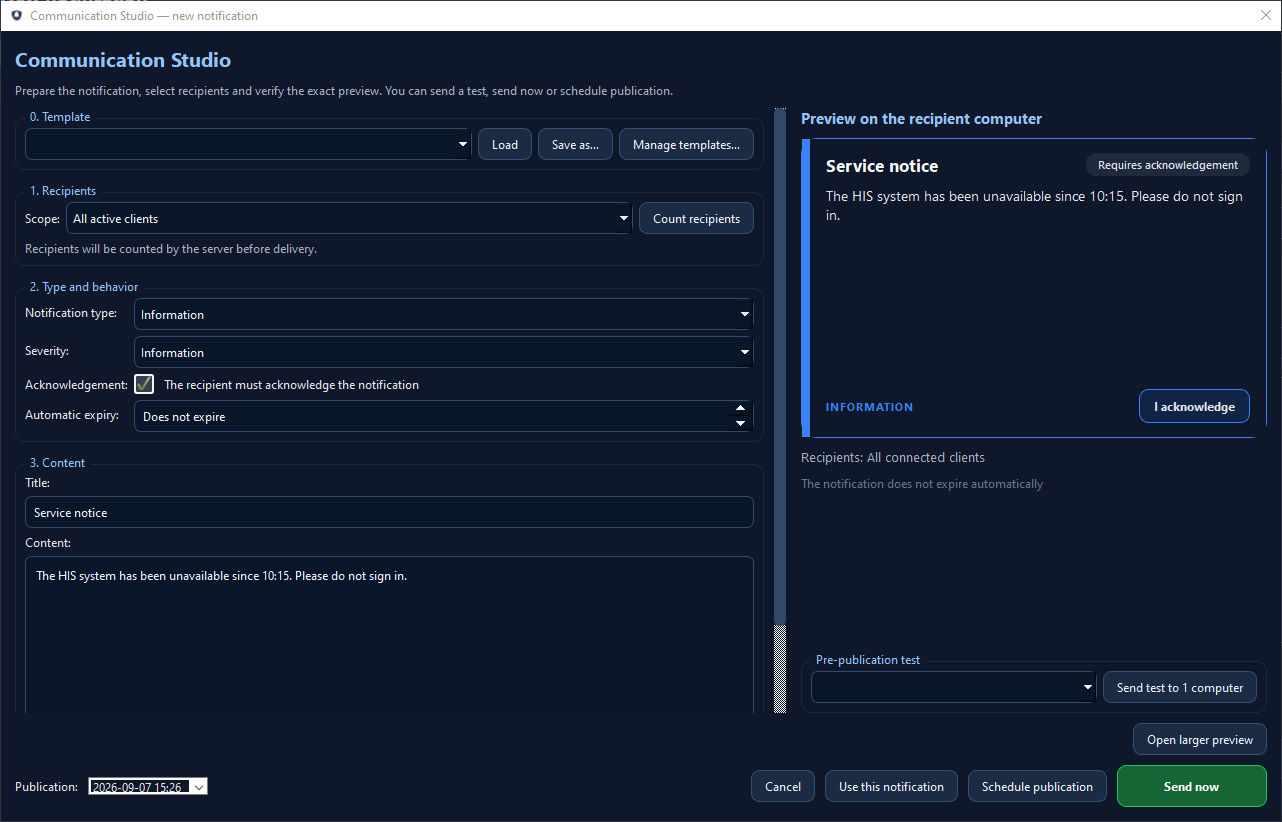The image size is (1282, 822).
Task: Click the Title input field
Action: pyautogui.click(x=389, y=512)
